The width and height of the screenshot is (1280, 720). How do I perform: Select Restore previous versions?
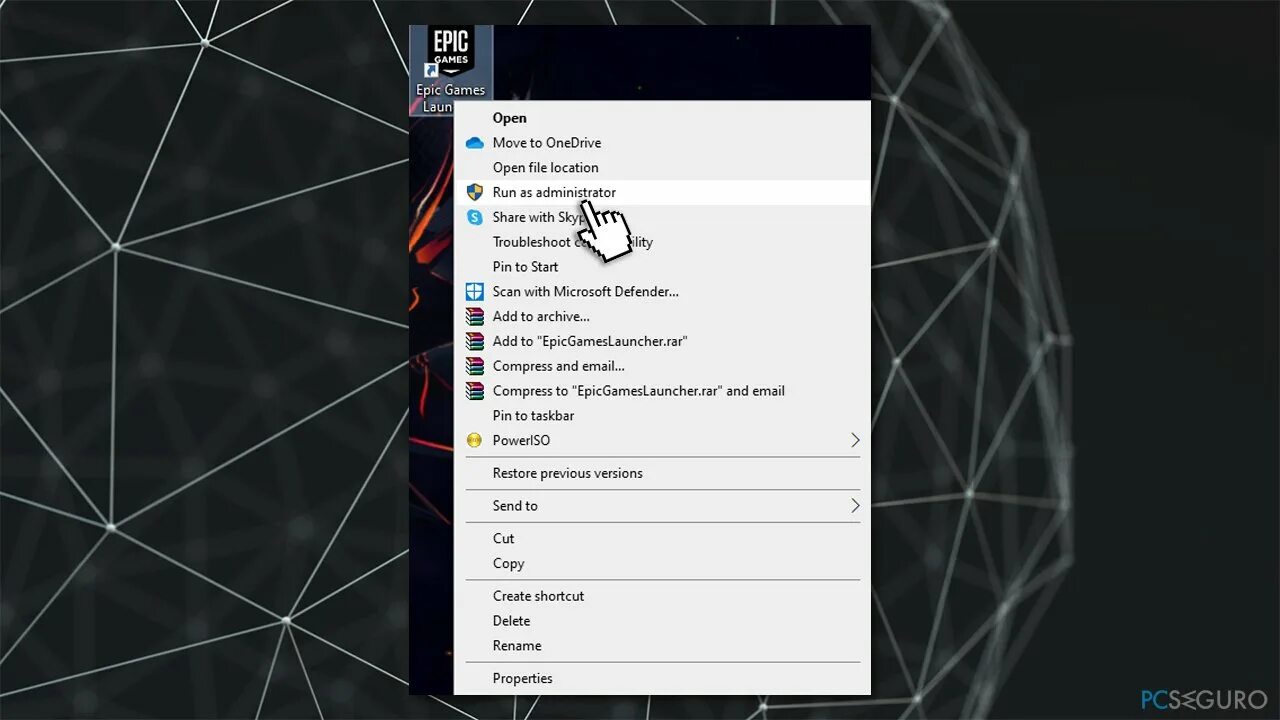(662, 473)
